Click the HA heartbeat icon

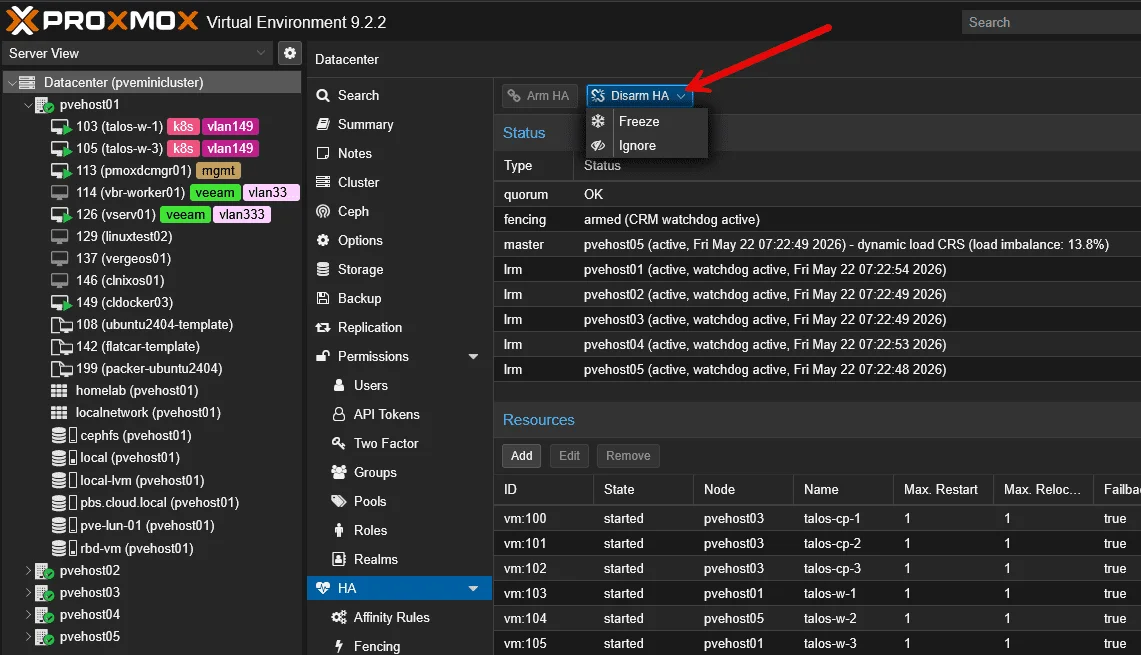coord(323,588)
